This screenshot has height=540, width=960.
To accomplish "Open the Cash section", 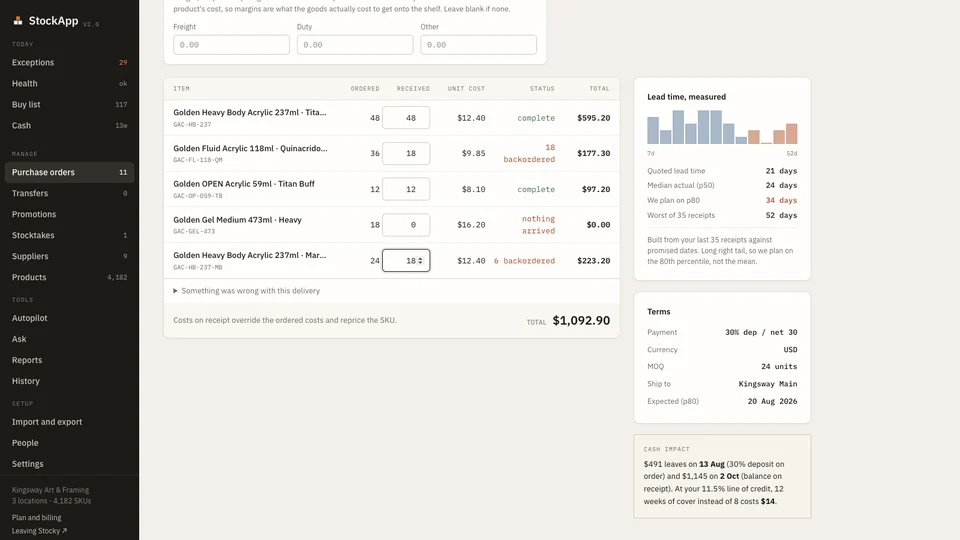I will coord(69,126).
